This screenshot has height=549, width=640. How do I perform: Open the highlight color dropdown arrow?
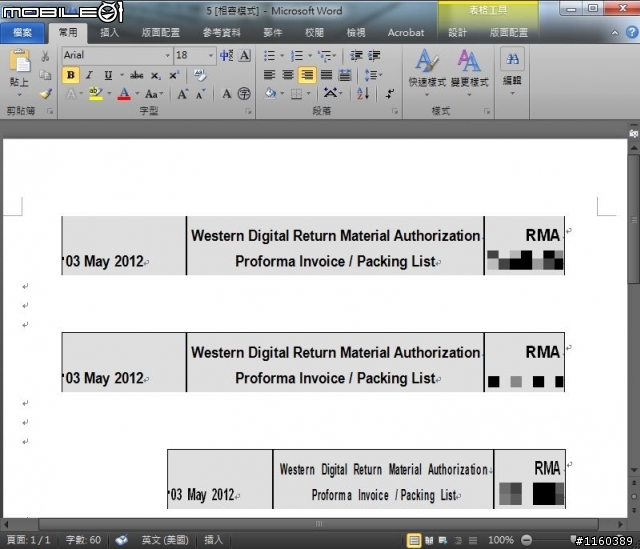pyautogui.click(x=109, y=94)
